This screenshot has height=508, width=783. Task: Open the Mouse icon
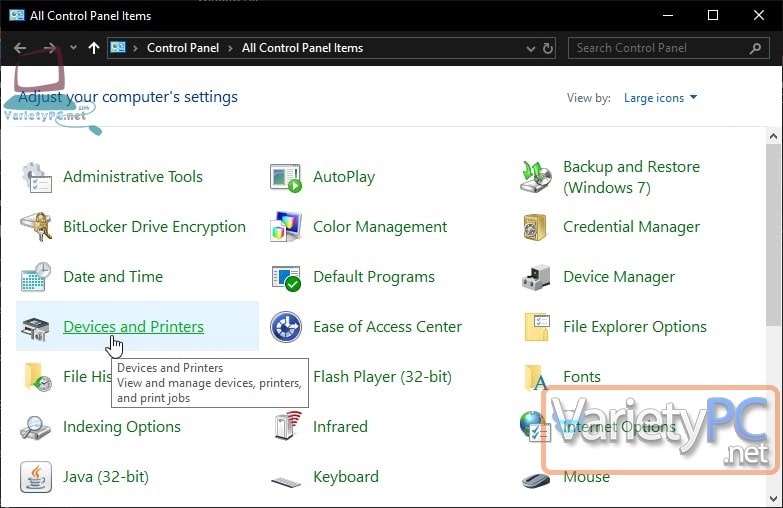pos(536,480)
